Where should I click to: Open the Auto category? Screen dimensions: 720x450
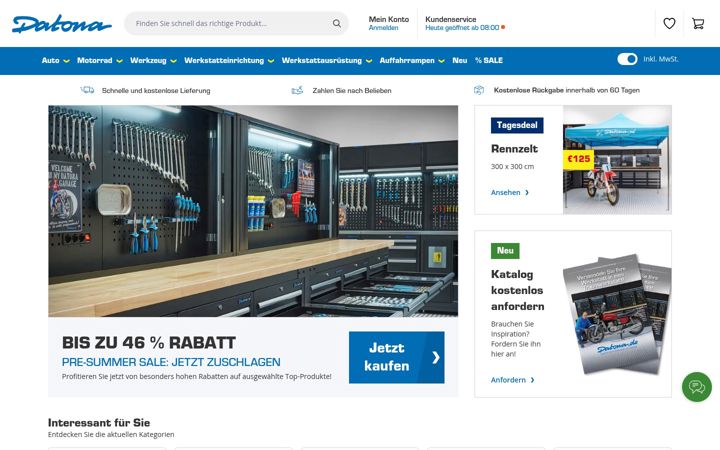click(x=51, y=60)
